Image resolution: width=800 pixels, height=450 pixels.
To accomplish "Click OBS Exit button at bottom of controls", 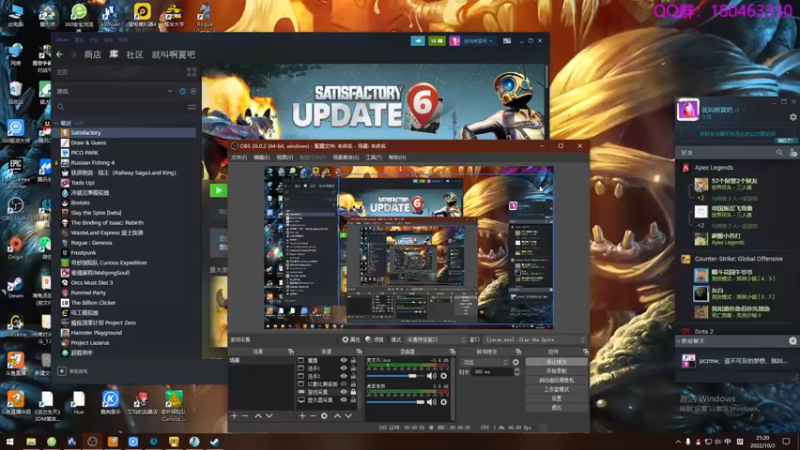I will pos(556,408).
